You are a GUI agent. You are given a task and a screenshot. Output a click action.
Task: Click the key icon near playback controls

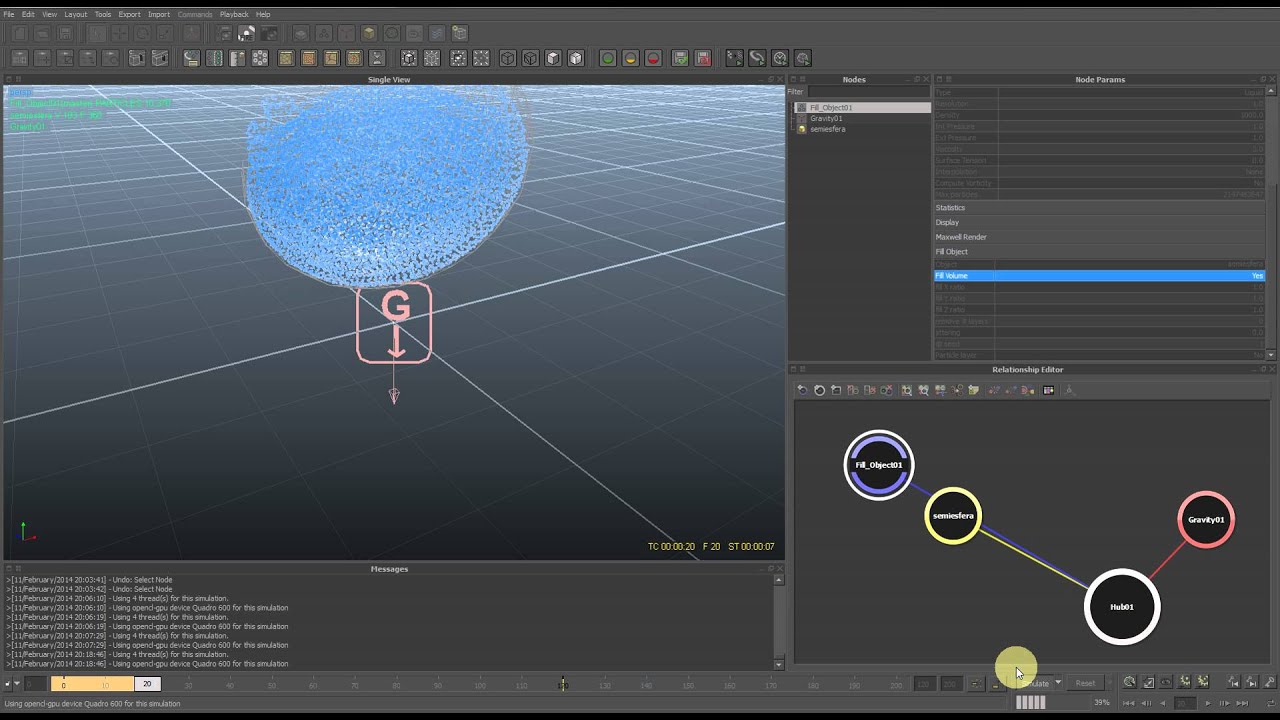[x=1270, y=682]
